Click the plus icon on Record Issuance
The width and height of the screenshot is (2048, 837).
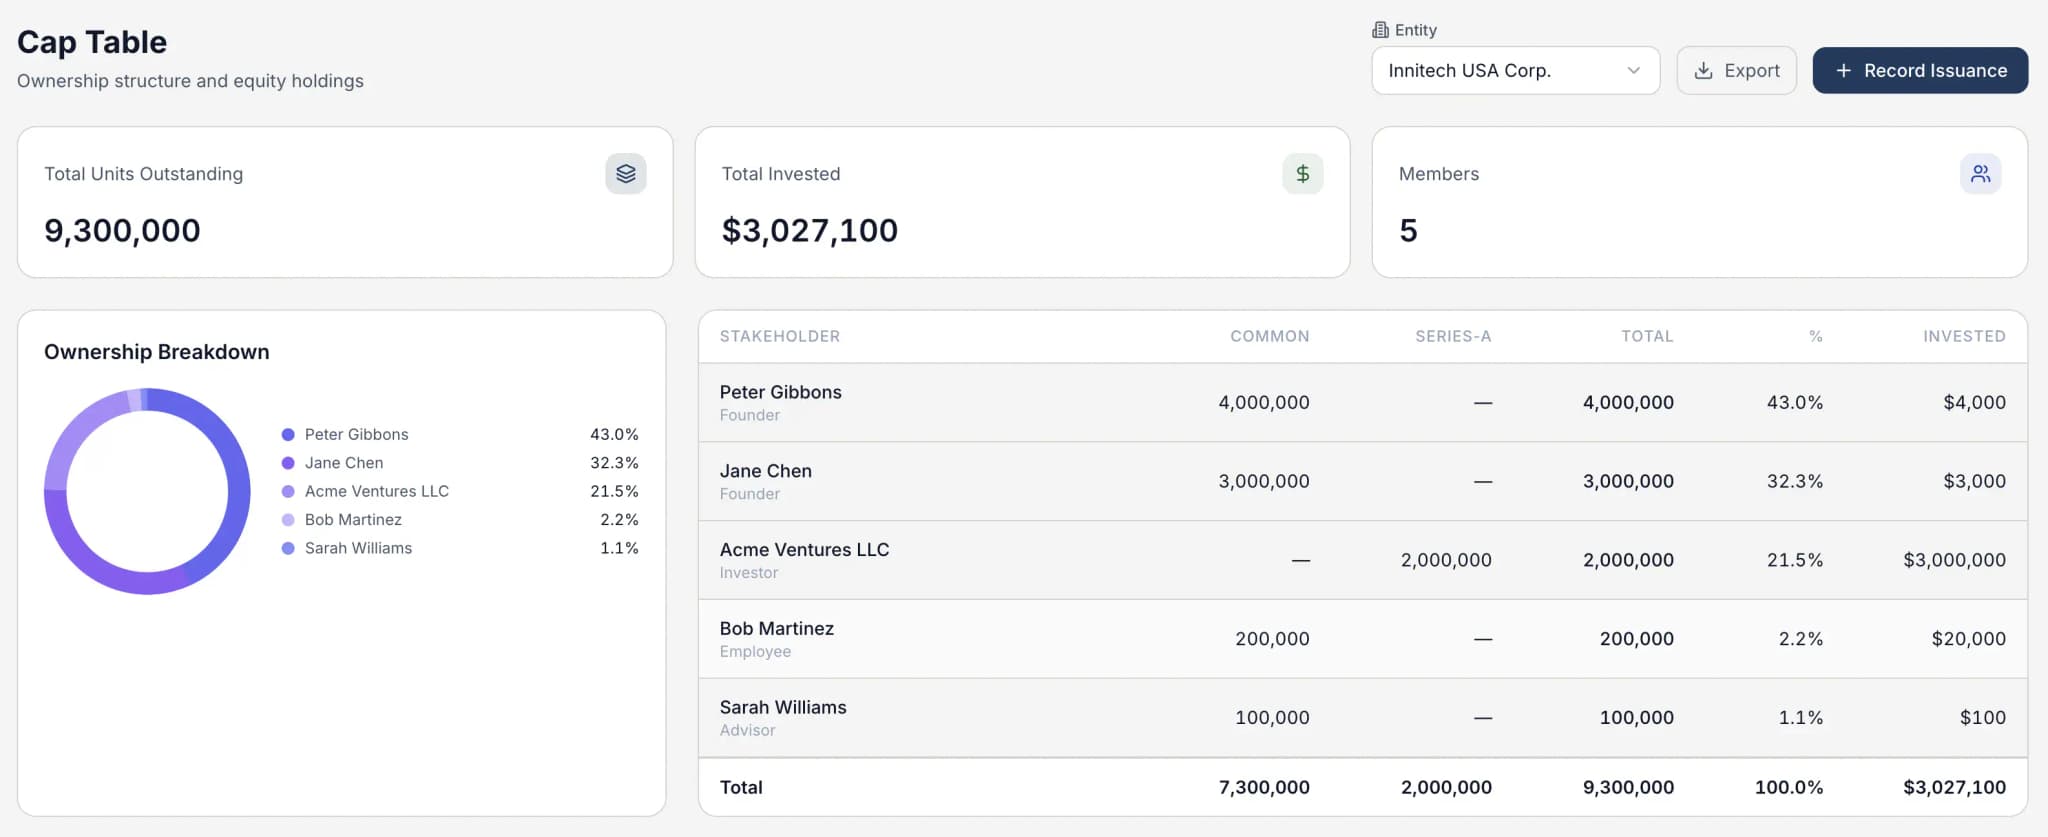(x=1843, y=71)
